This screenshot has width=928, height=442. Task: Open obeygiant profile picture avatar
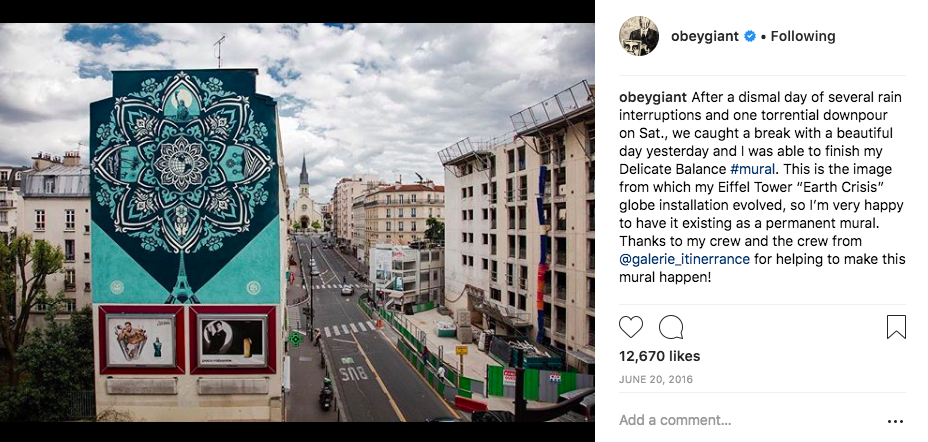tap(639, 36)
